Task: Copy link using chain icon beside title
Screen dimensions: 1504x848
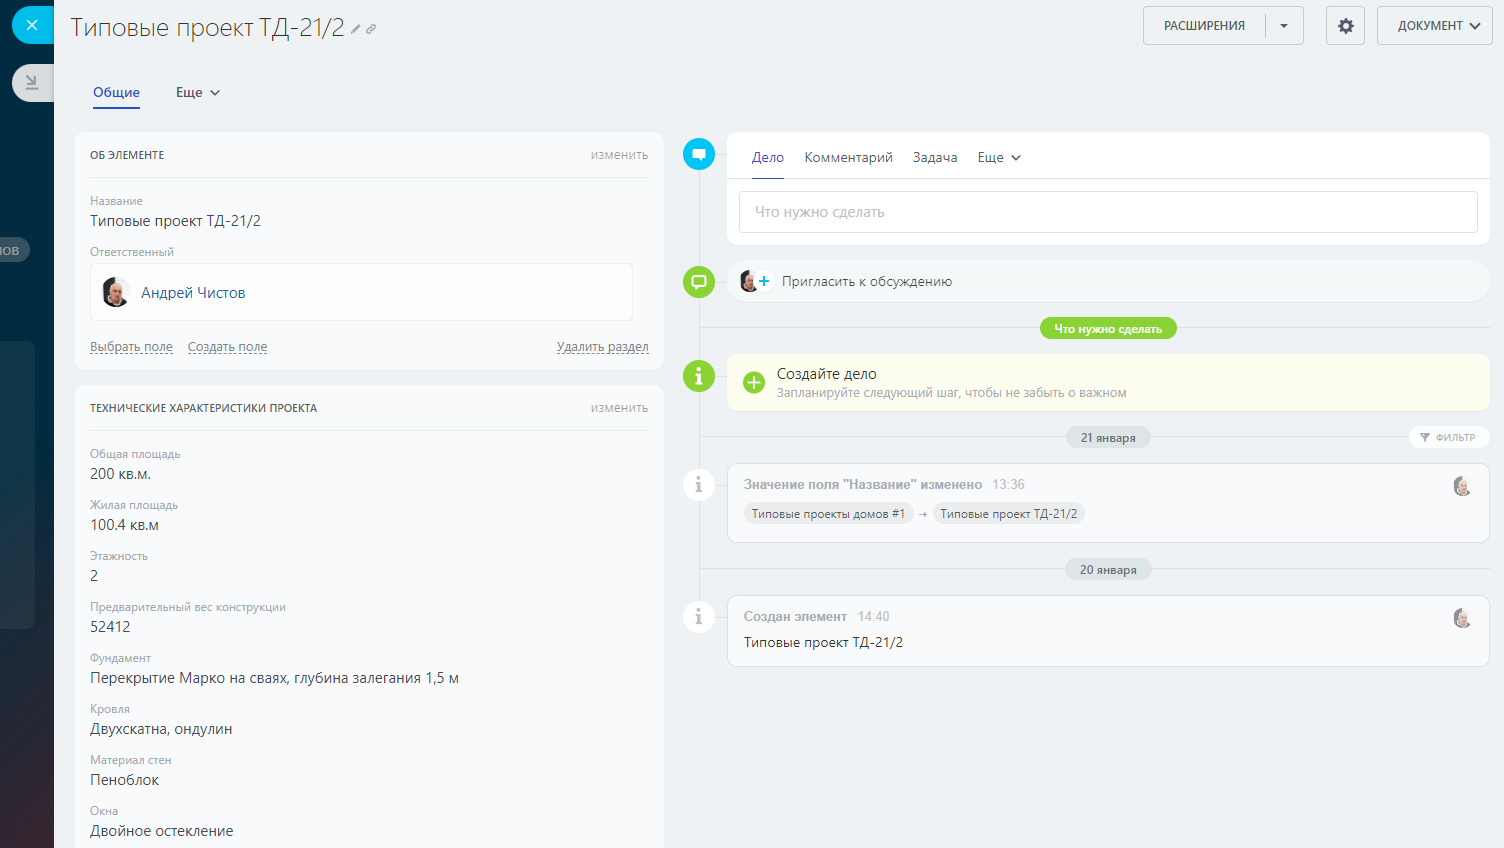Action: [x=371, y=30]
